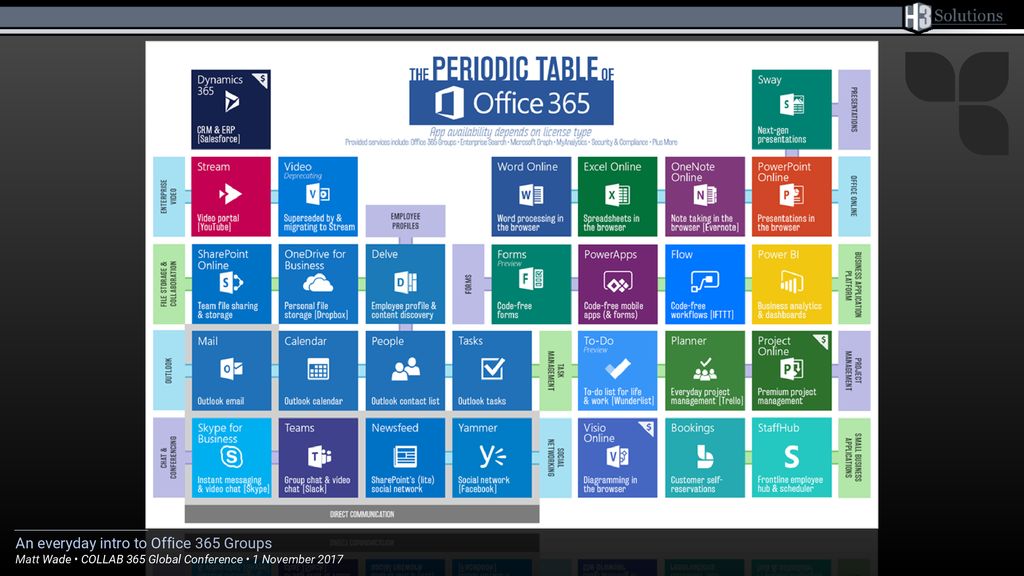This screenshot has width=1024, height=576.
Task: Click the StaffHub S icon
Action: point(792,457)
